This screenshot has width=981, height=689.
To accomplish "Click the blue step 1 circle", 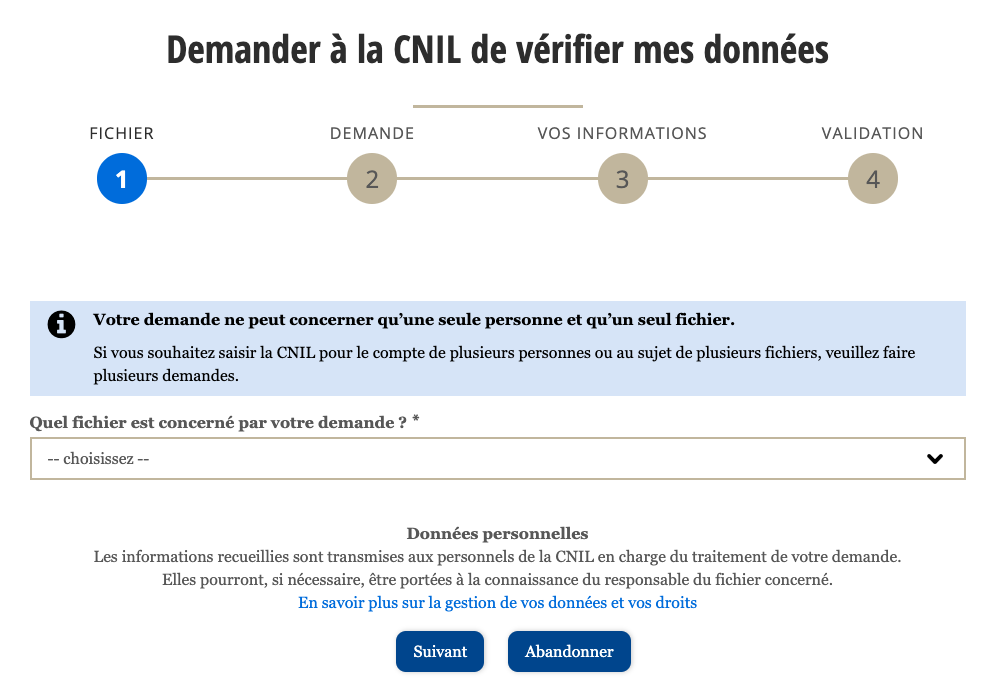I will tap(122, 179).
